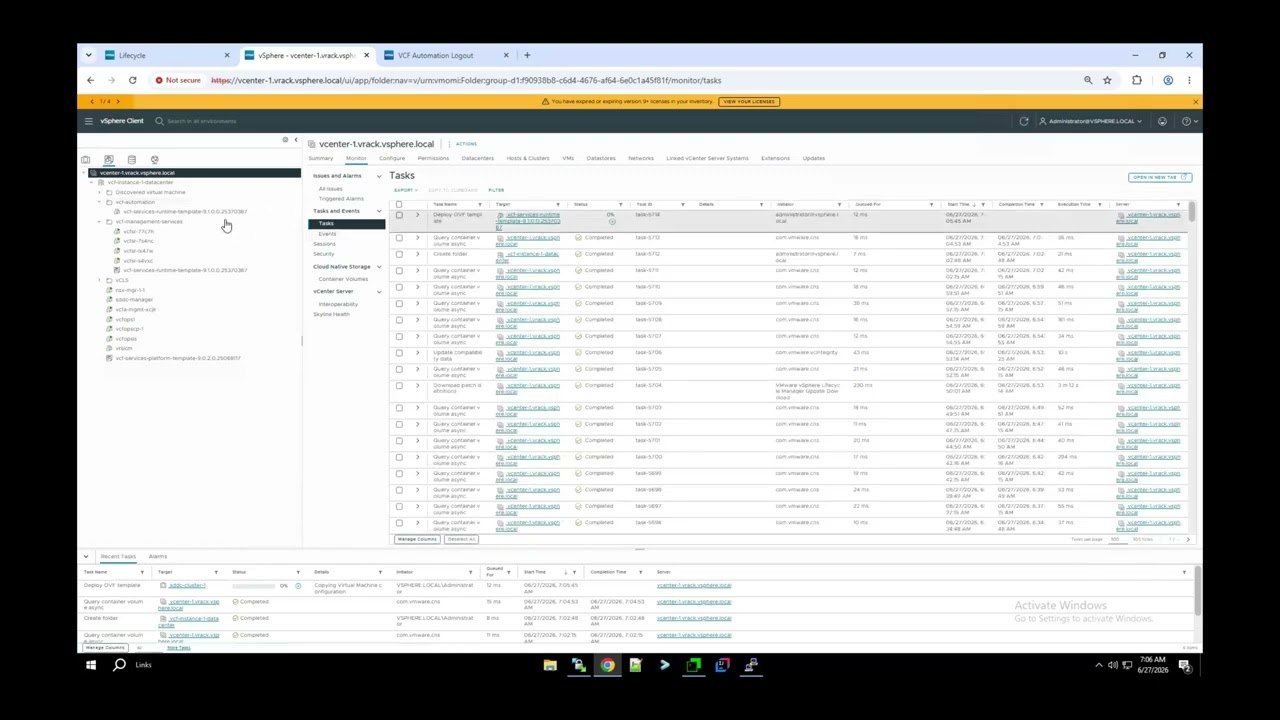Viewport: 1280px width, 720px height.
Task: Click Manage Columns below the Tasks table
Action: coord(417,539)
